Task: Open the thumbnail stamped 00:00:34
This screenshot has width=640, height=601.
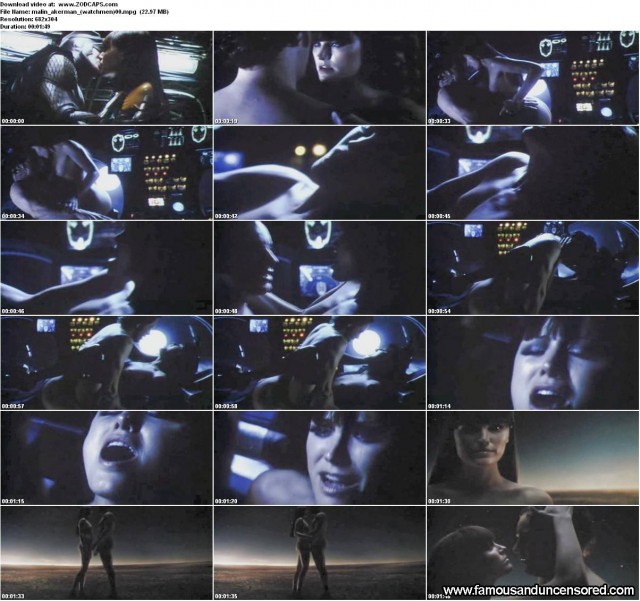Action: point(106,173)
